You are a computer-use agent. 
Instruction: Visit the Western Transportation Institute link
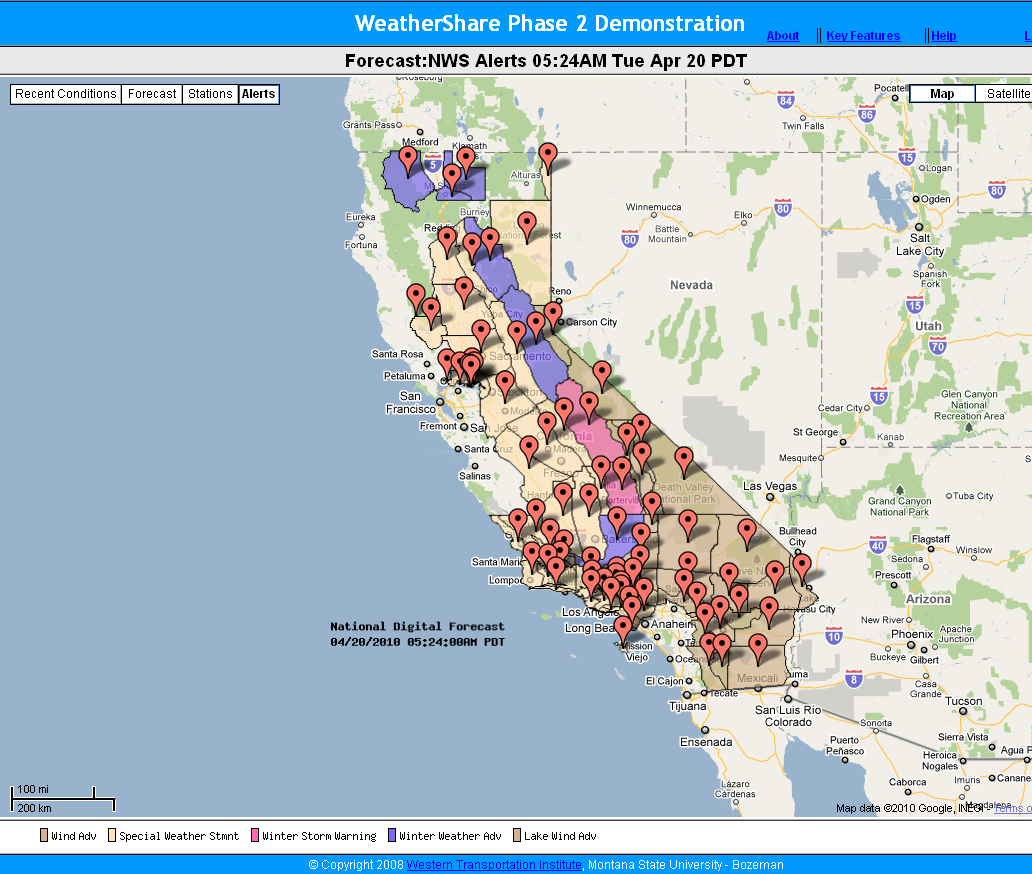[494, 865]
